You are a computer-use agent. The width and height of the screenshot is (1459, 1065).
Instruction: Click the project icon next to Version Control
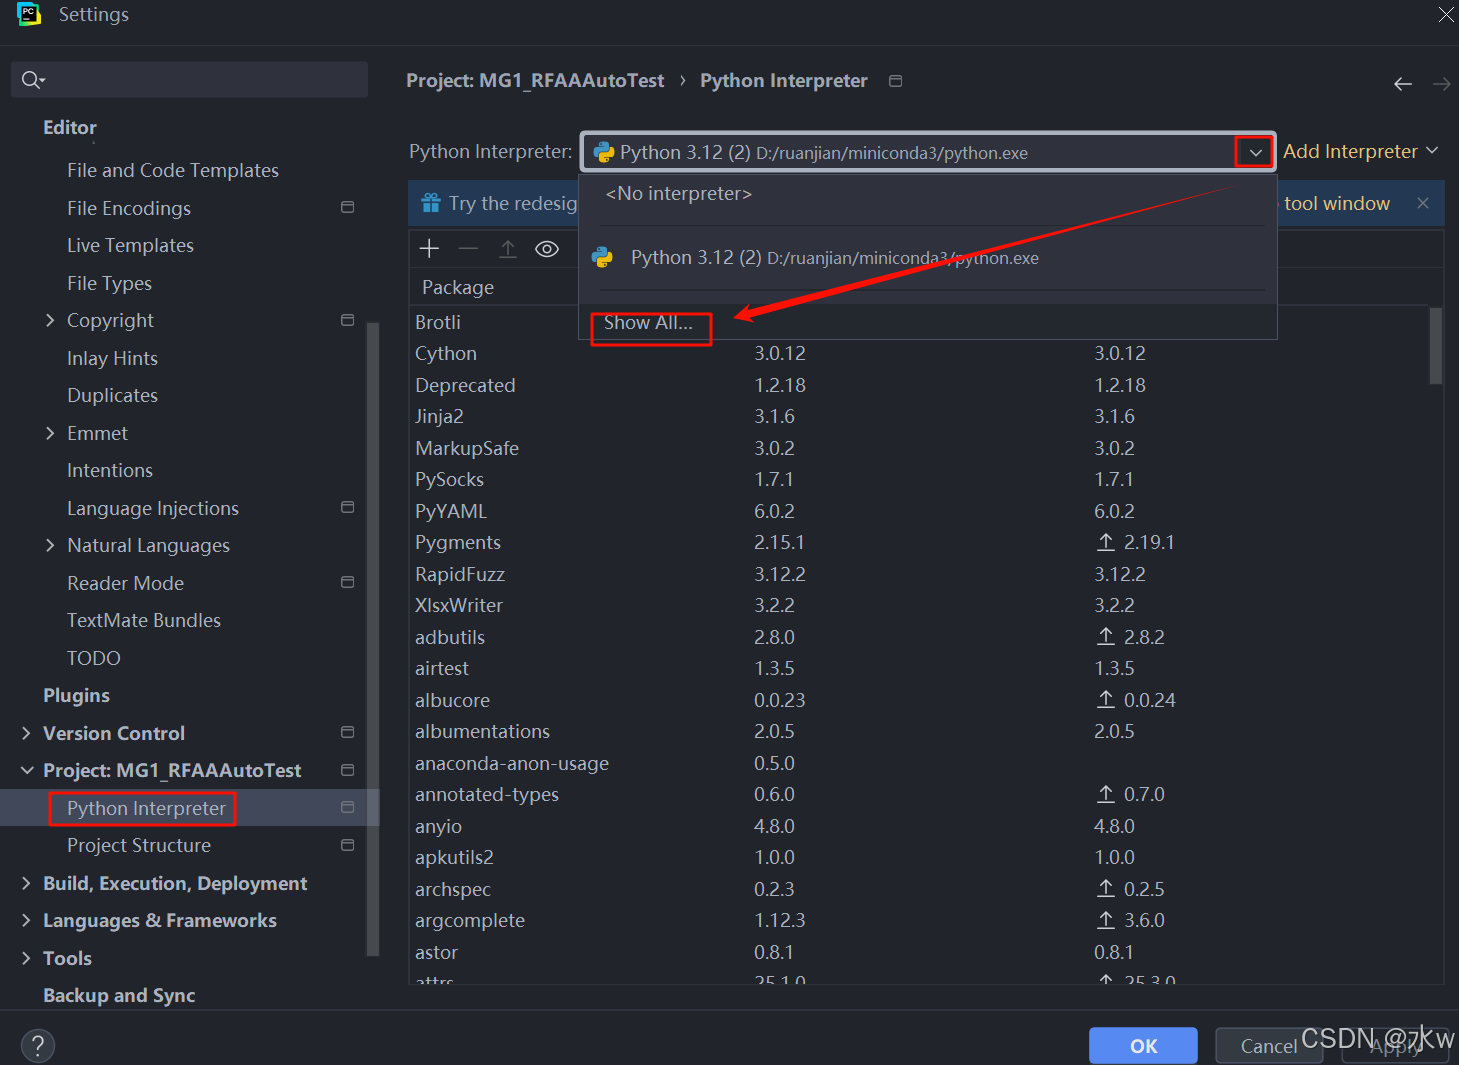[x=347, y=732]
